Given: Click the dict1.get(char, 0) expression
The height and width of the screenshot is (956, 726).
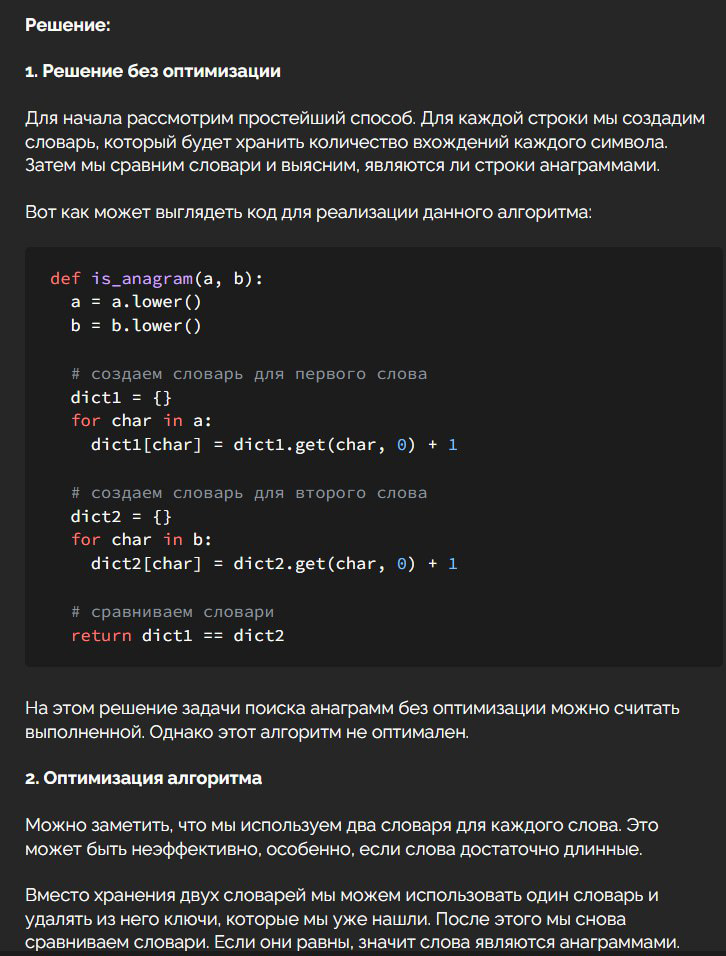Looking at the screenshot, I should point(324,444).
